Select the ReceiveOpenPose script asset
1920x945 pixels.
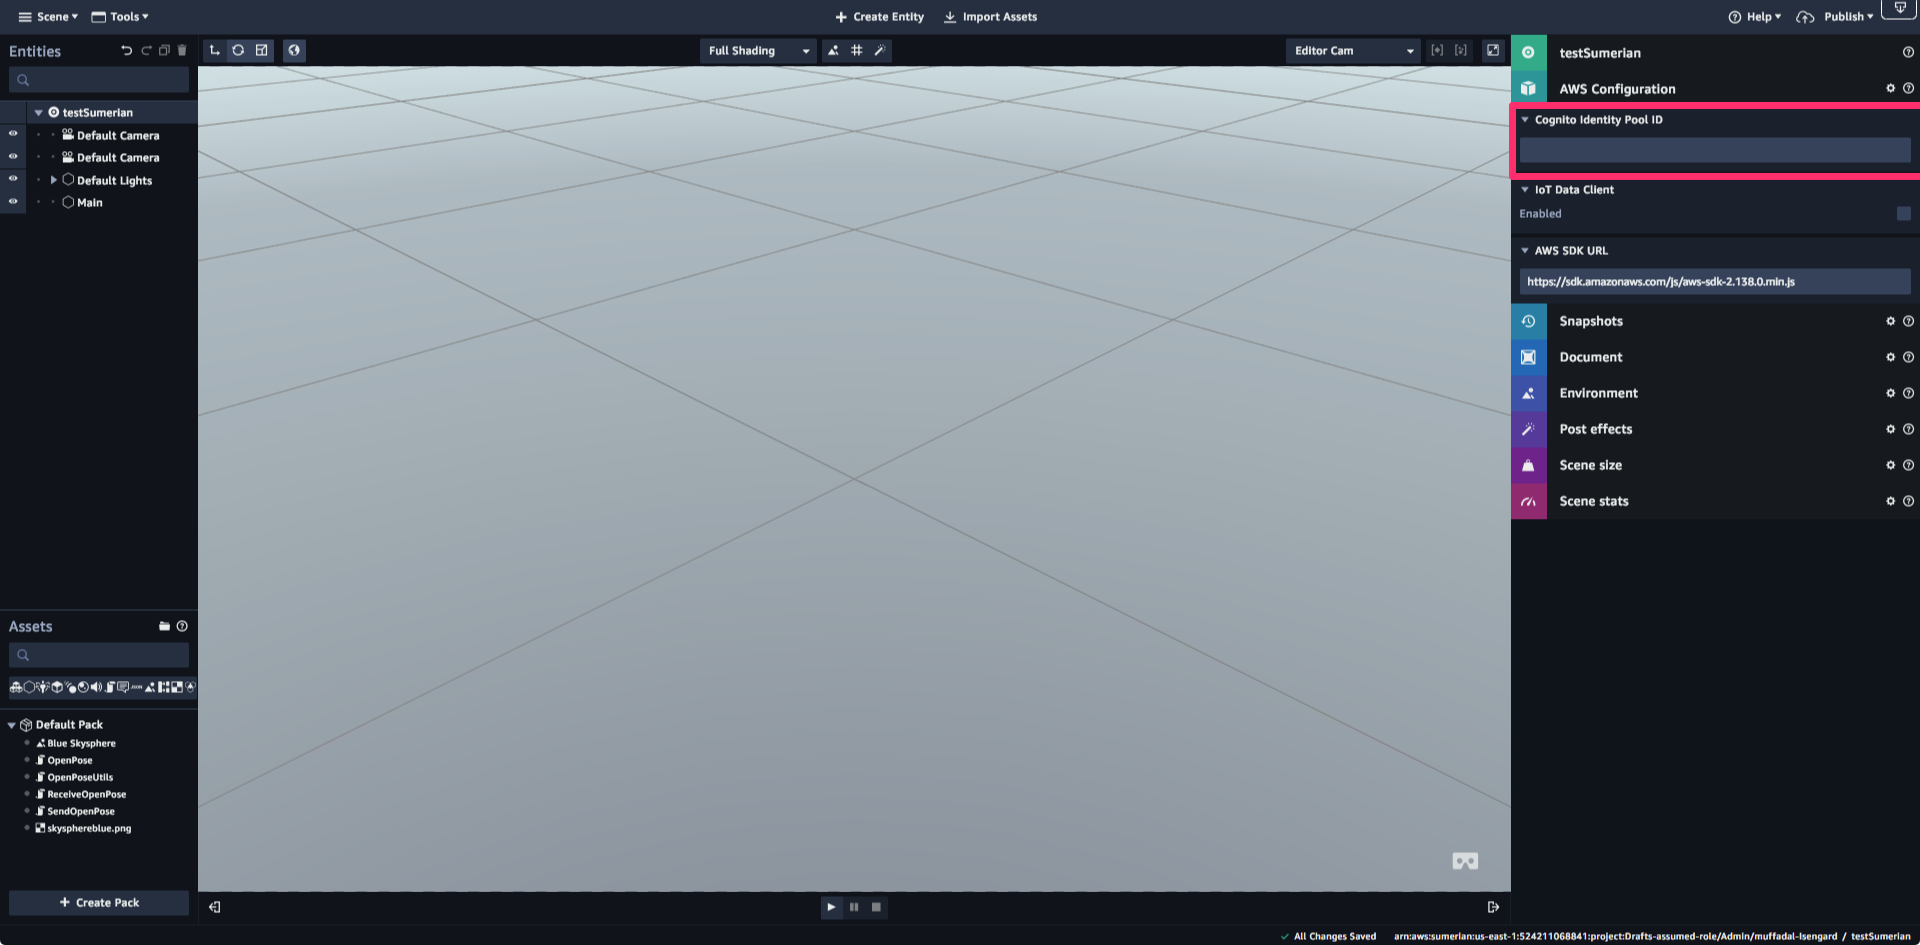(x=86, y=794)
